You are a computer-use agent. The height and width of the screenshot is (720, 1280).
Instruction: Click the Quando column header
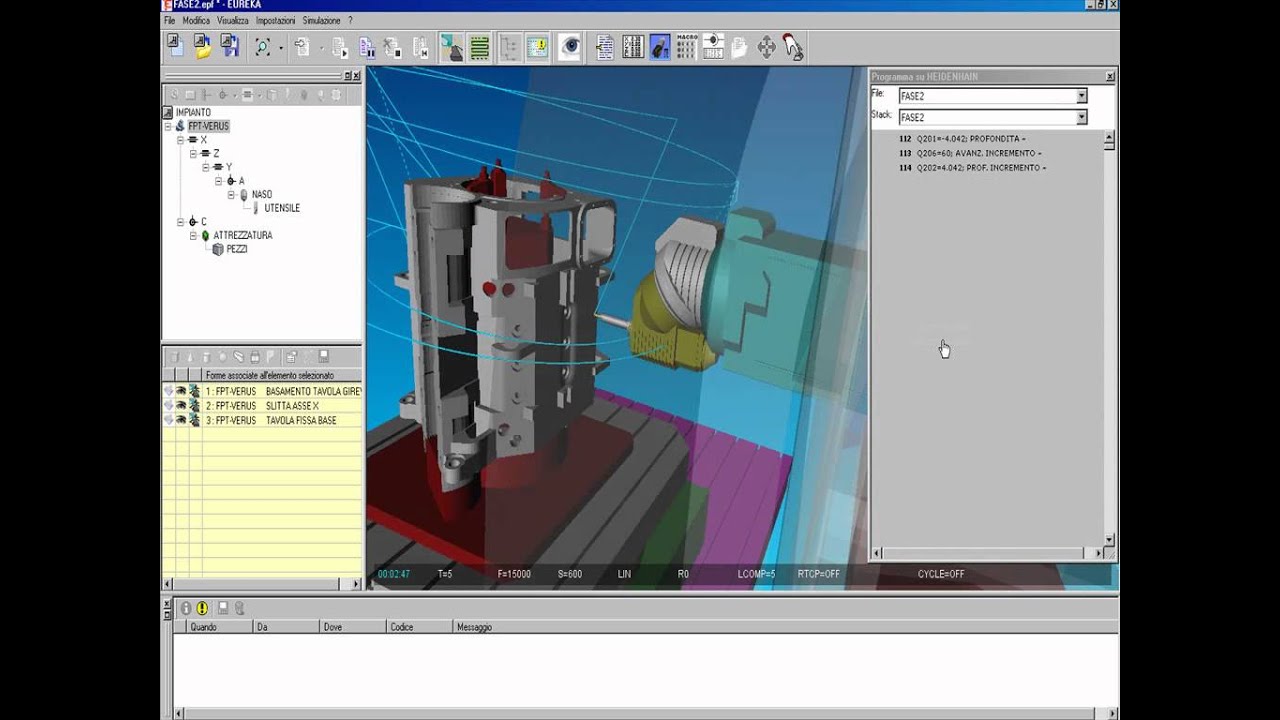(x=219, y=627)
